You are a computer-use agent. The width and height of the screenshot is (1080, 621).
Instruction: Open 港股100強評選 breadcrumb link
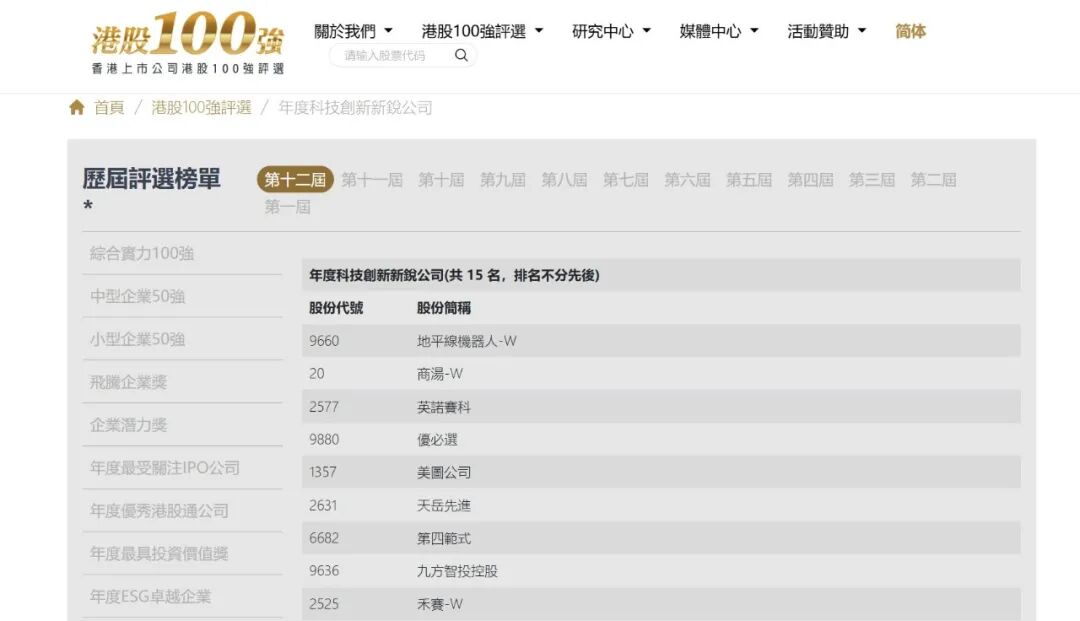pos(201,107)
